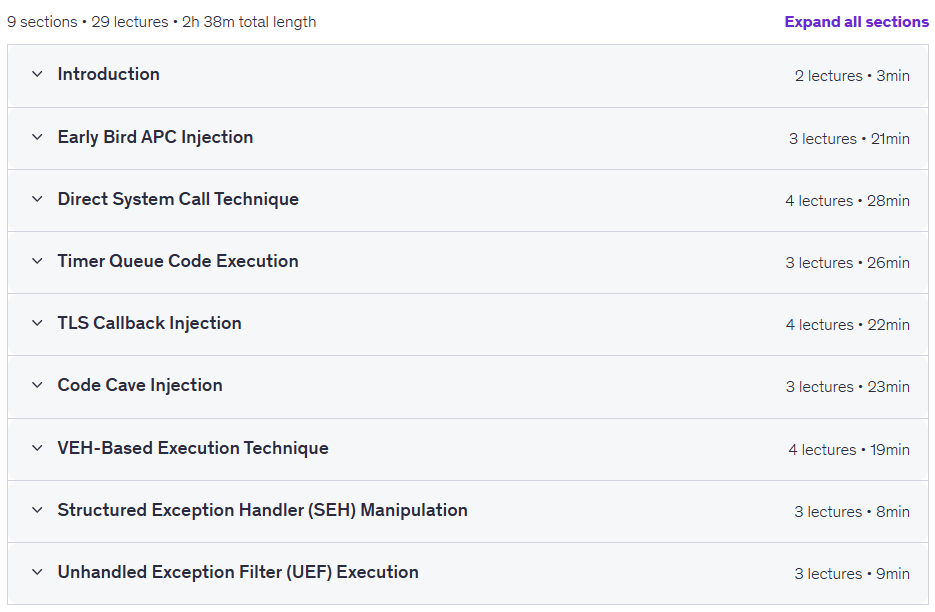935x612 pixels.
Task: Expand VEH-Based Execution Technique chevron
Action: coord(37,448)
